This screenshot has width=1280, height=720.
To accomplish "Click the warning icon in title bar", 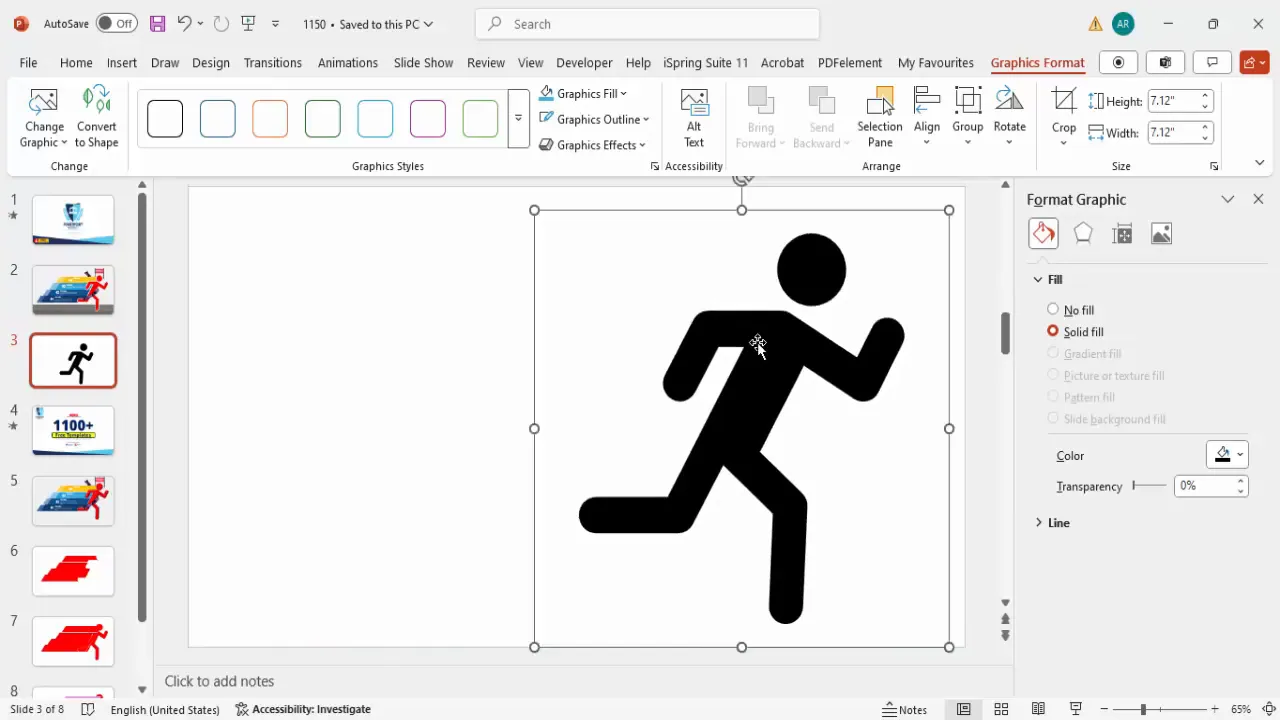I will [x=1096, y=24].
